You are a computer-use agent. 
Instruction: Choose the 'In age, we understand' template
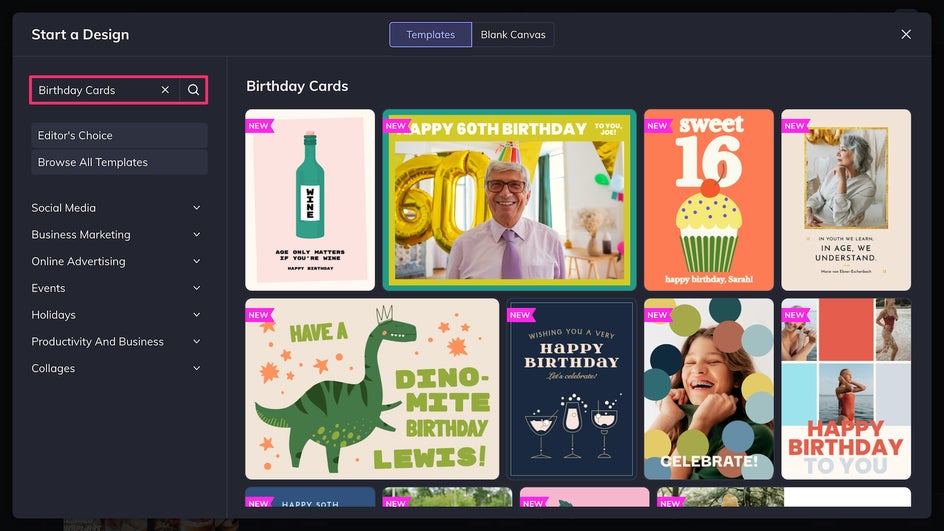click(846, 200)
